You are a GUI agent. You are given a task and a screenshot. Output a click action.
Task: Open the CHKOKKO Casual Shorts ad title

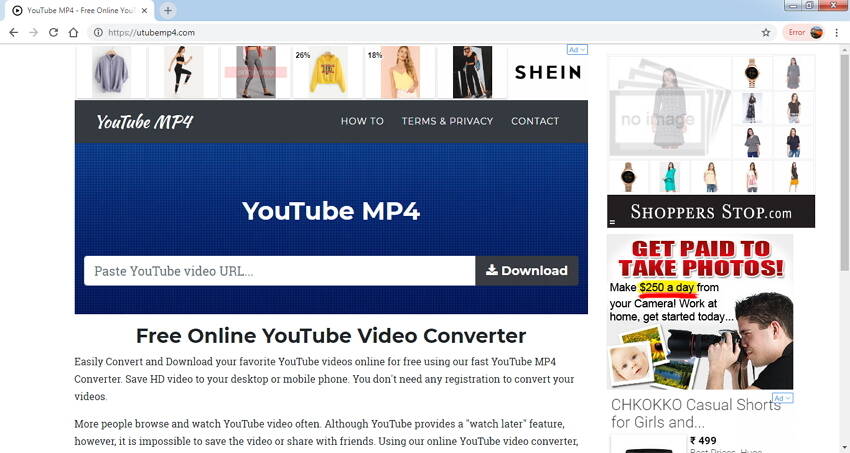click(x=696, y=413)
